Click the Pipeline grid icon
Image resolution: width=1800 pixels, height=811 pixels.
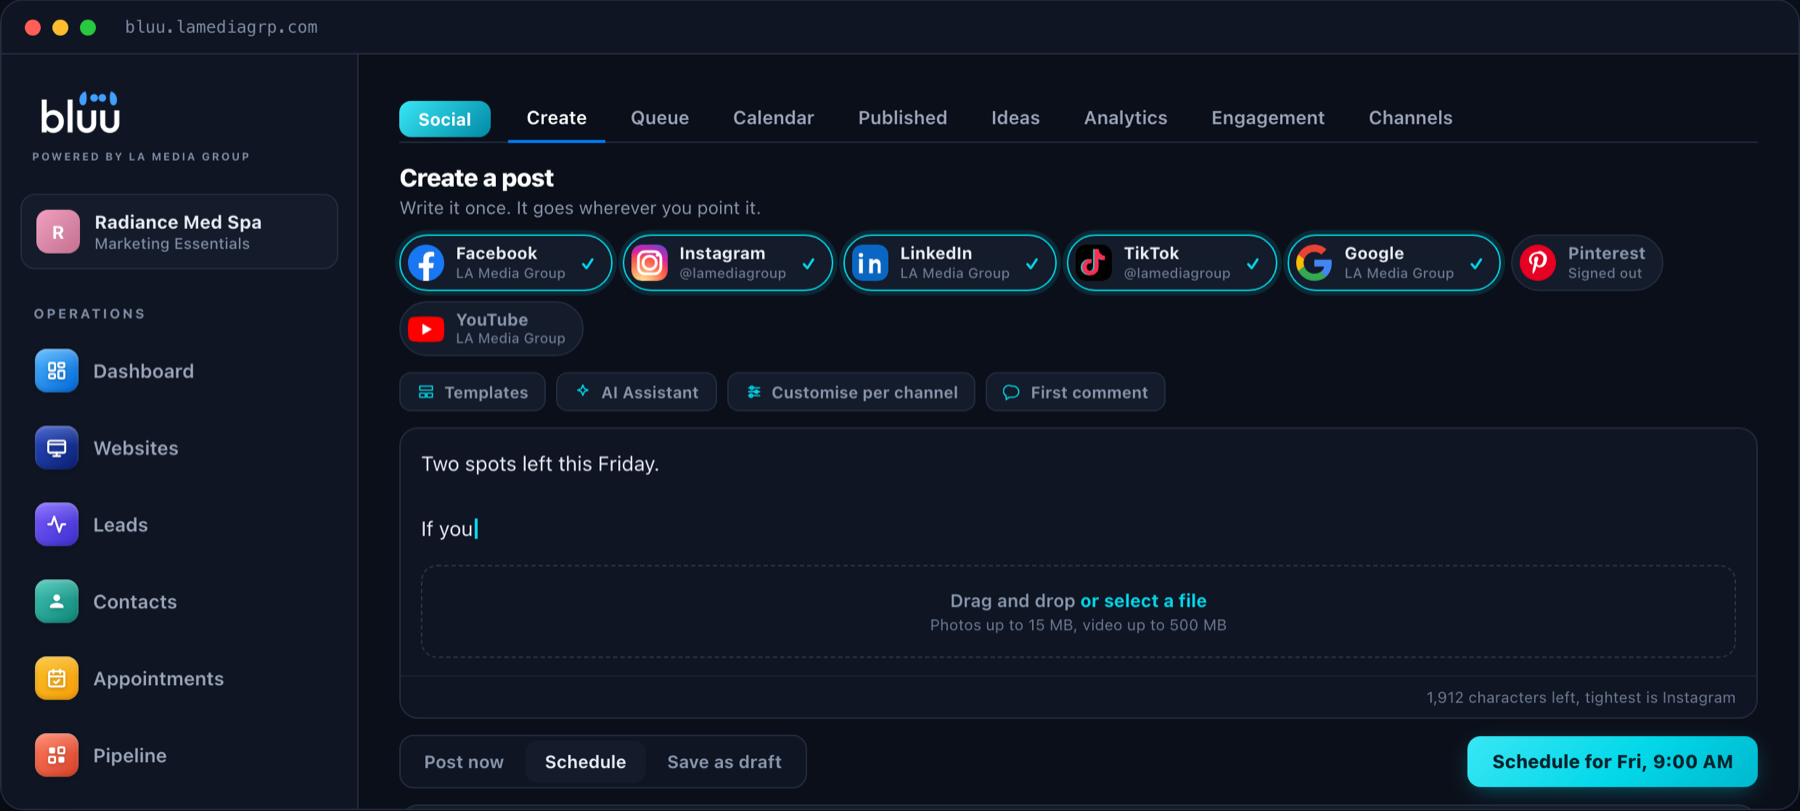tap(56, 755)
